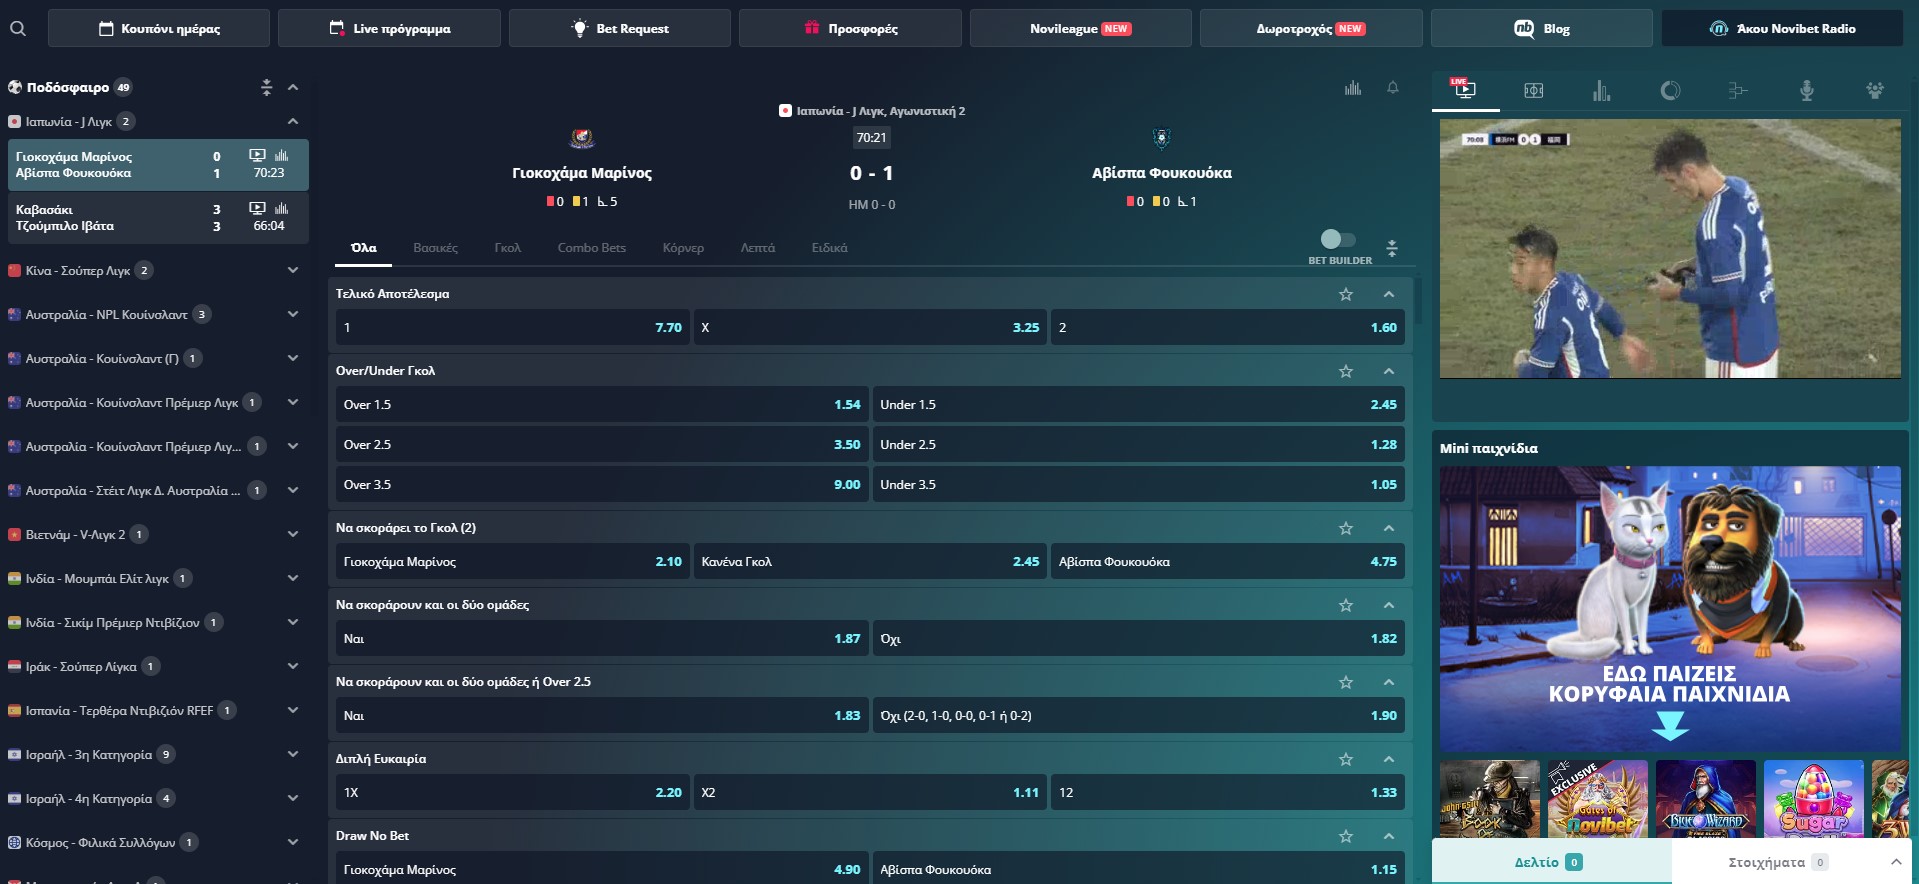Show the pitch tracker view icon
This screenshot has height=884, width=1919.
pyautogui.click(x=1533, y=91)
